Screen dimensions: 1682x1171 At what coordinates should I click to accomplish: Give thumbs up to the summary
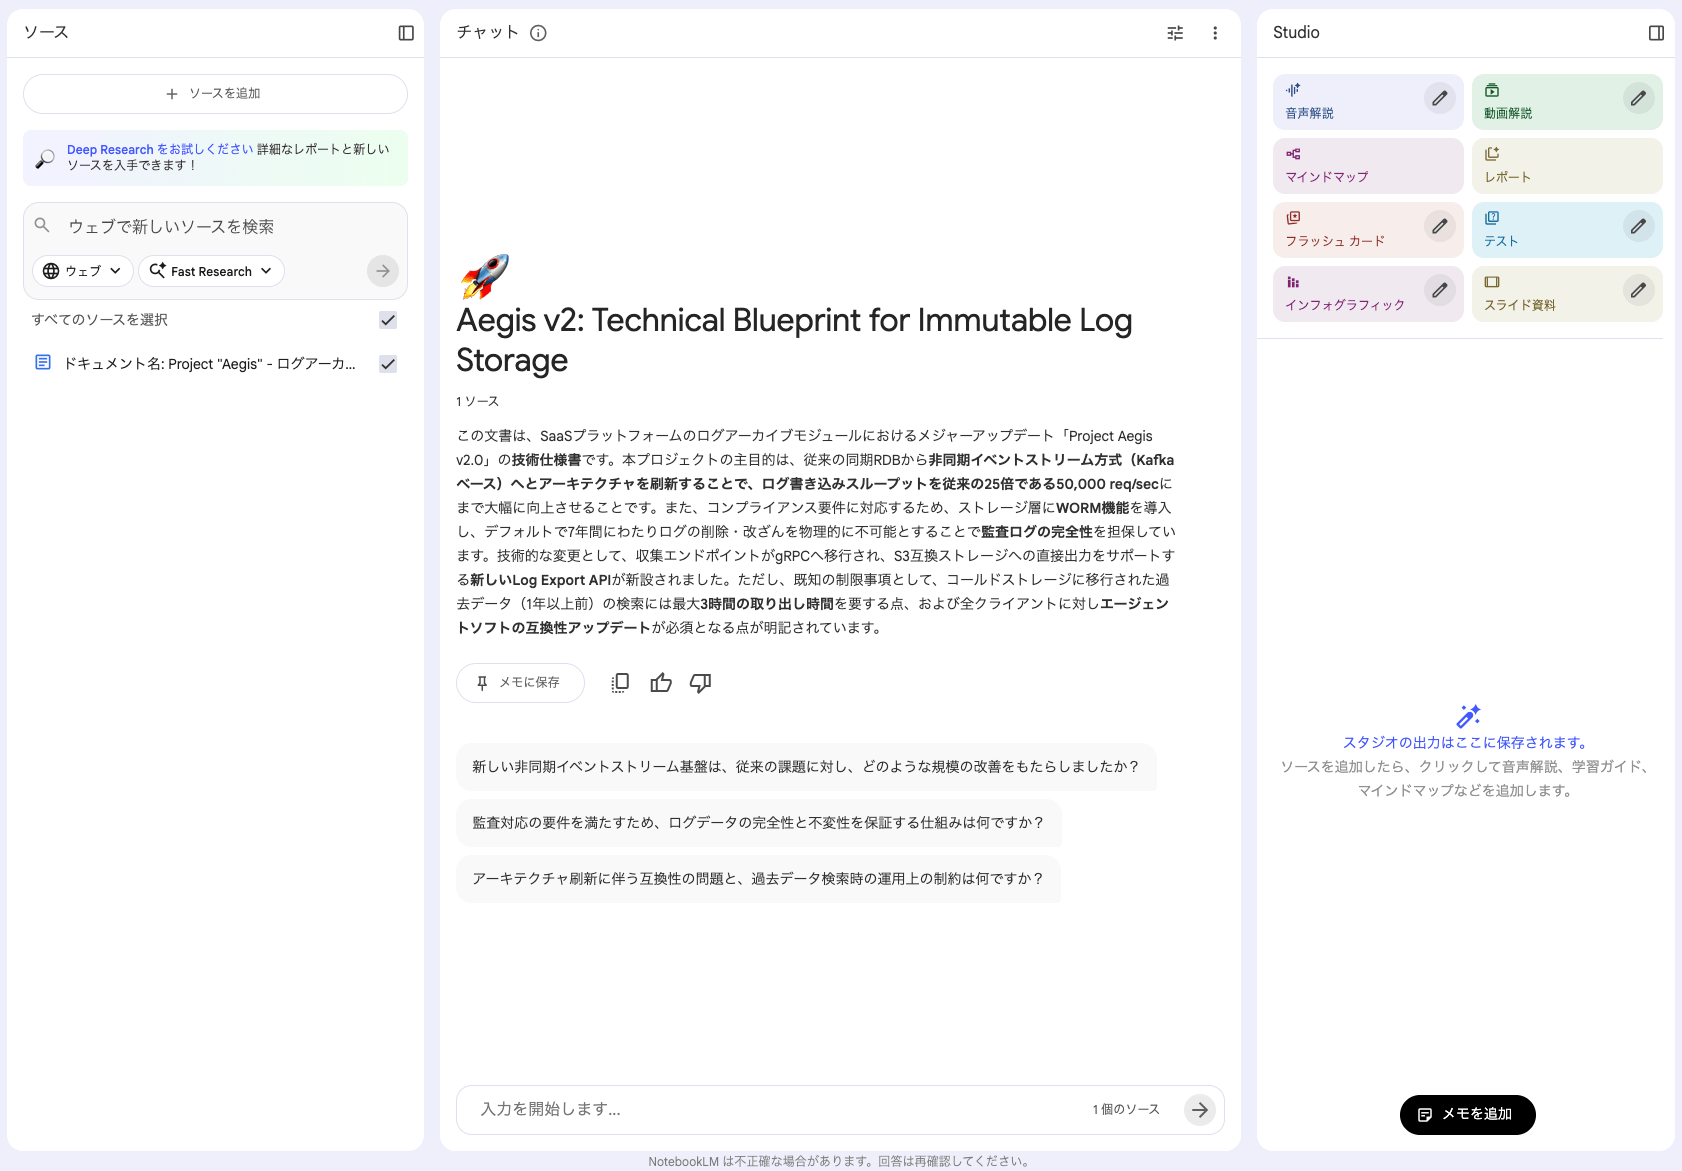click(x=660, y=682)
